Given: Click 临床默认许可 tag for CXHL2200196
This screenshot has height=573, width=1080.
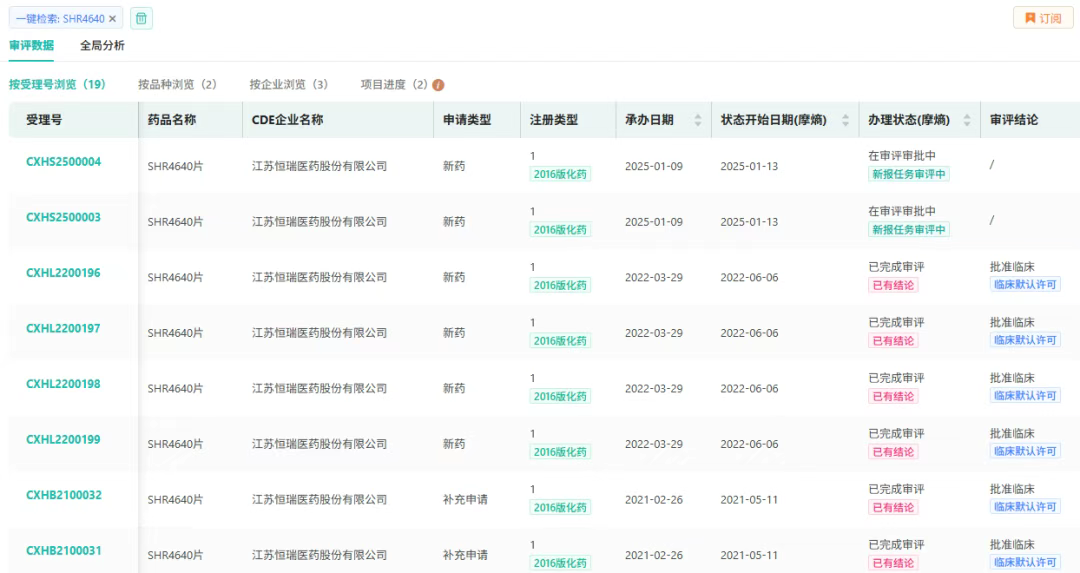Looking at the screenshot, I should pos(1025,285).
